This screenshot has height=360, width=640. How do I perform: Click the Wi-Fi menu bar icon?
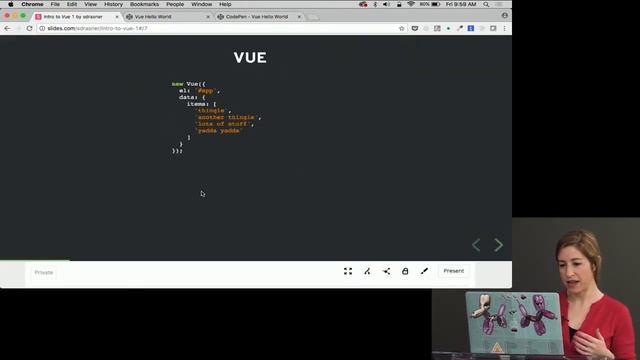click(x=411, y=4)
